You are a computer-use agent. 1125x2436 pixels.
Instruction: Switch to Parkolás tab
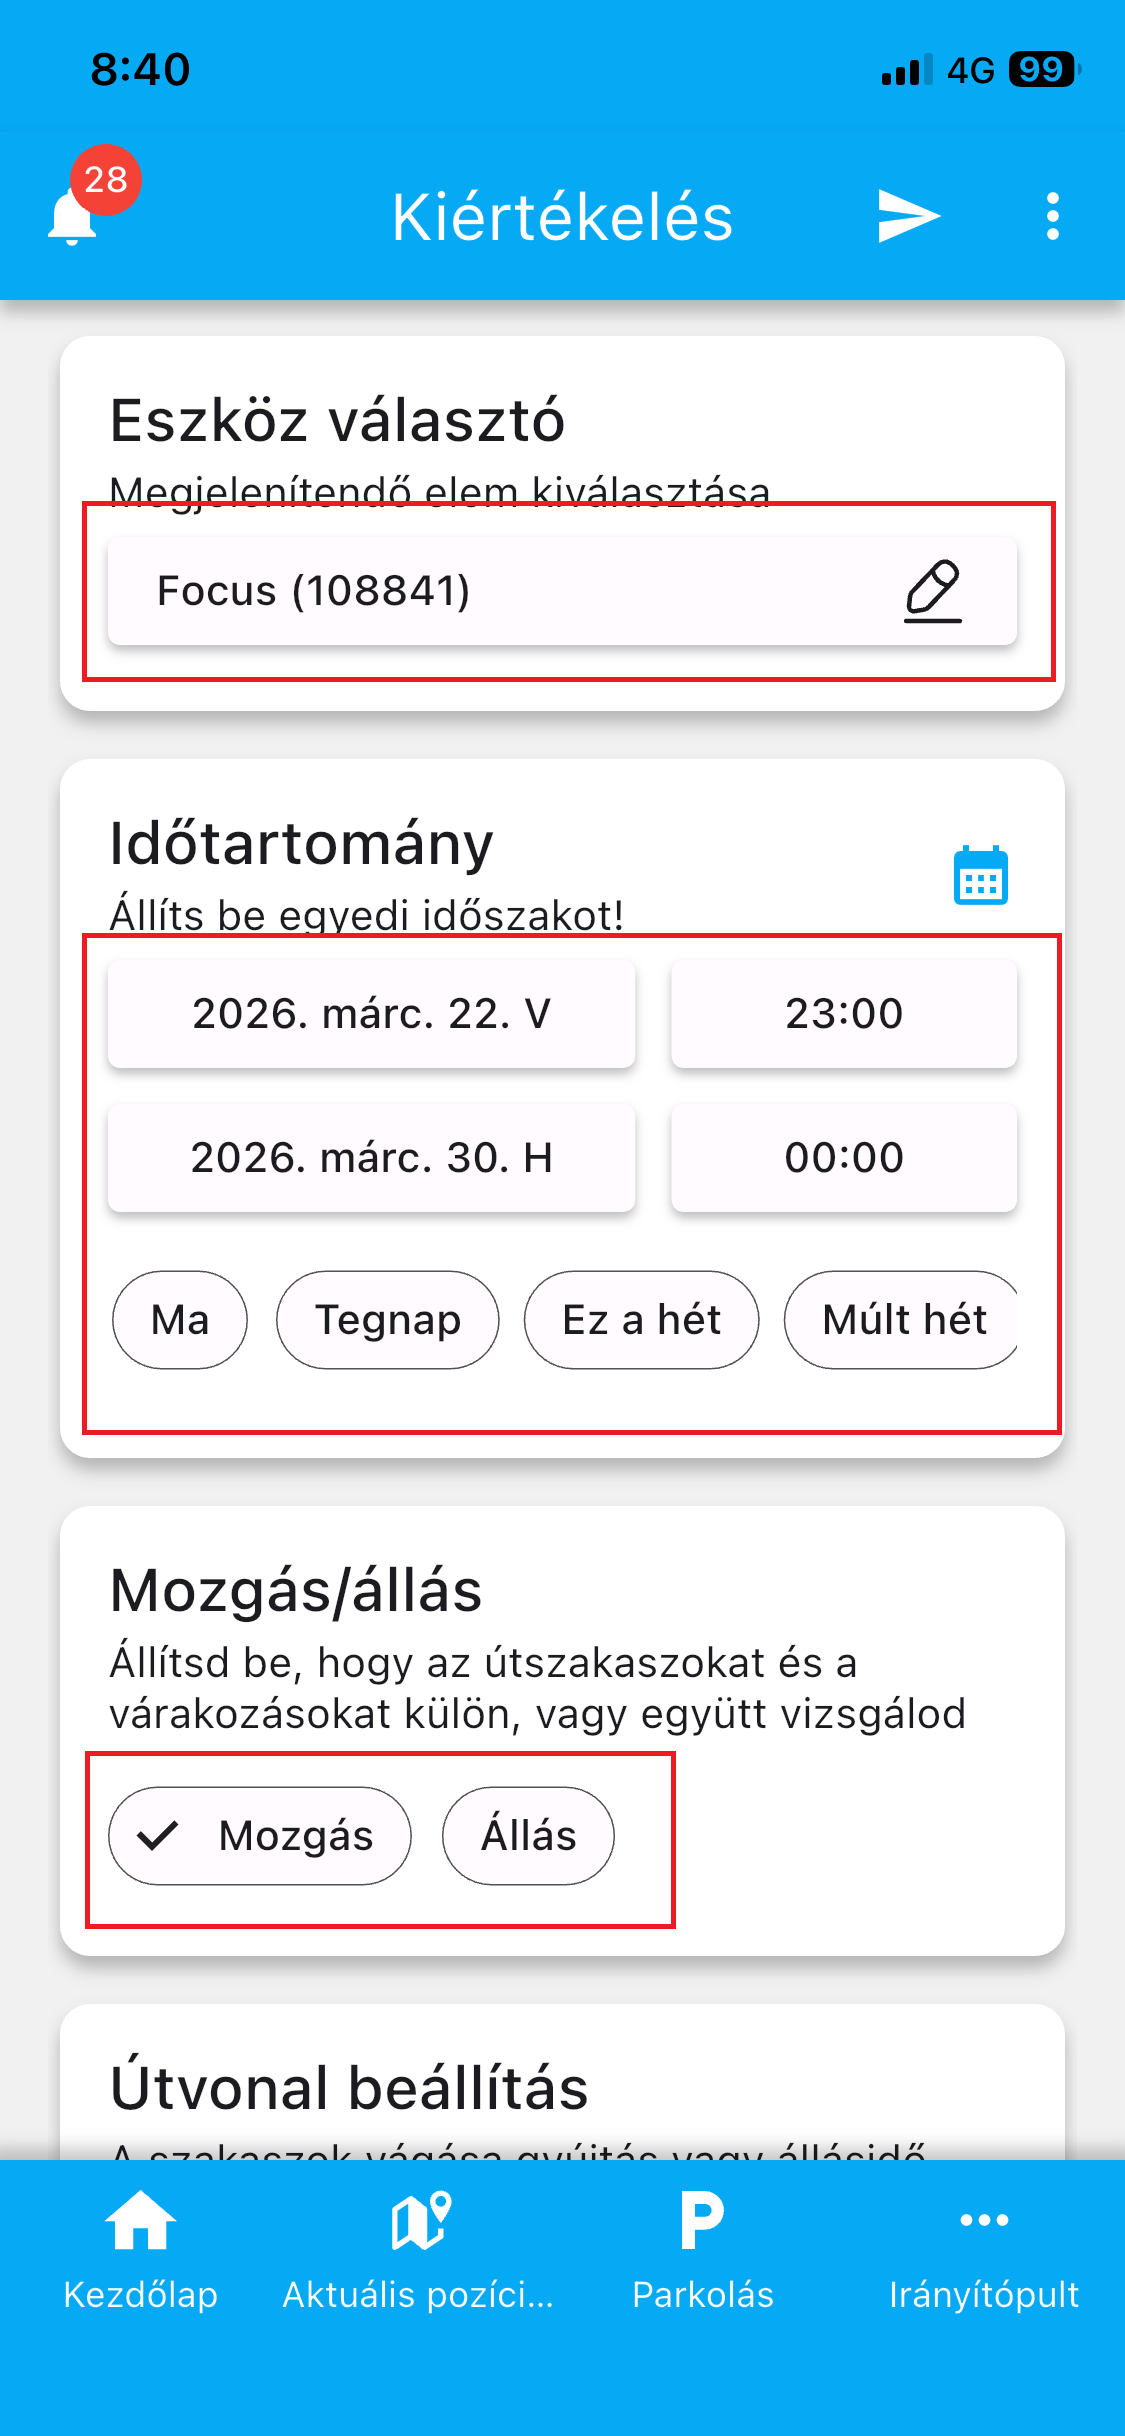[x=702, y=2250]
